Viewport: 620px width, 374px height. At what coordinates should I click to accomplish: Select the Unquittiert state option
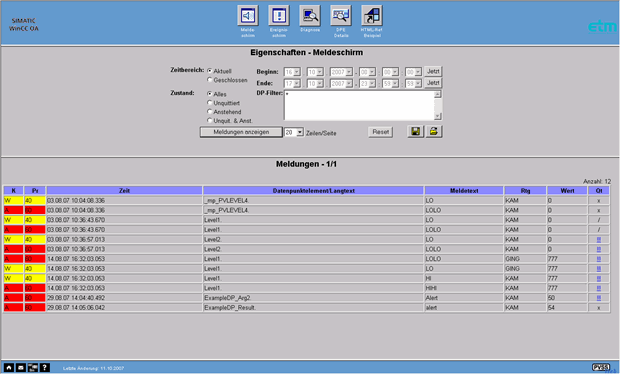[210, 103]
